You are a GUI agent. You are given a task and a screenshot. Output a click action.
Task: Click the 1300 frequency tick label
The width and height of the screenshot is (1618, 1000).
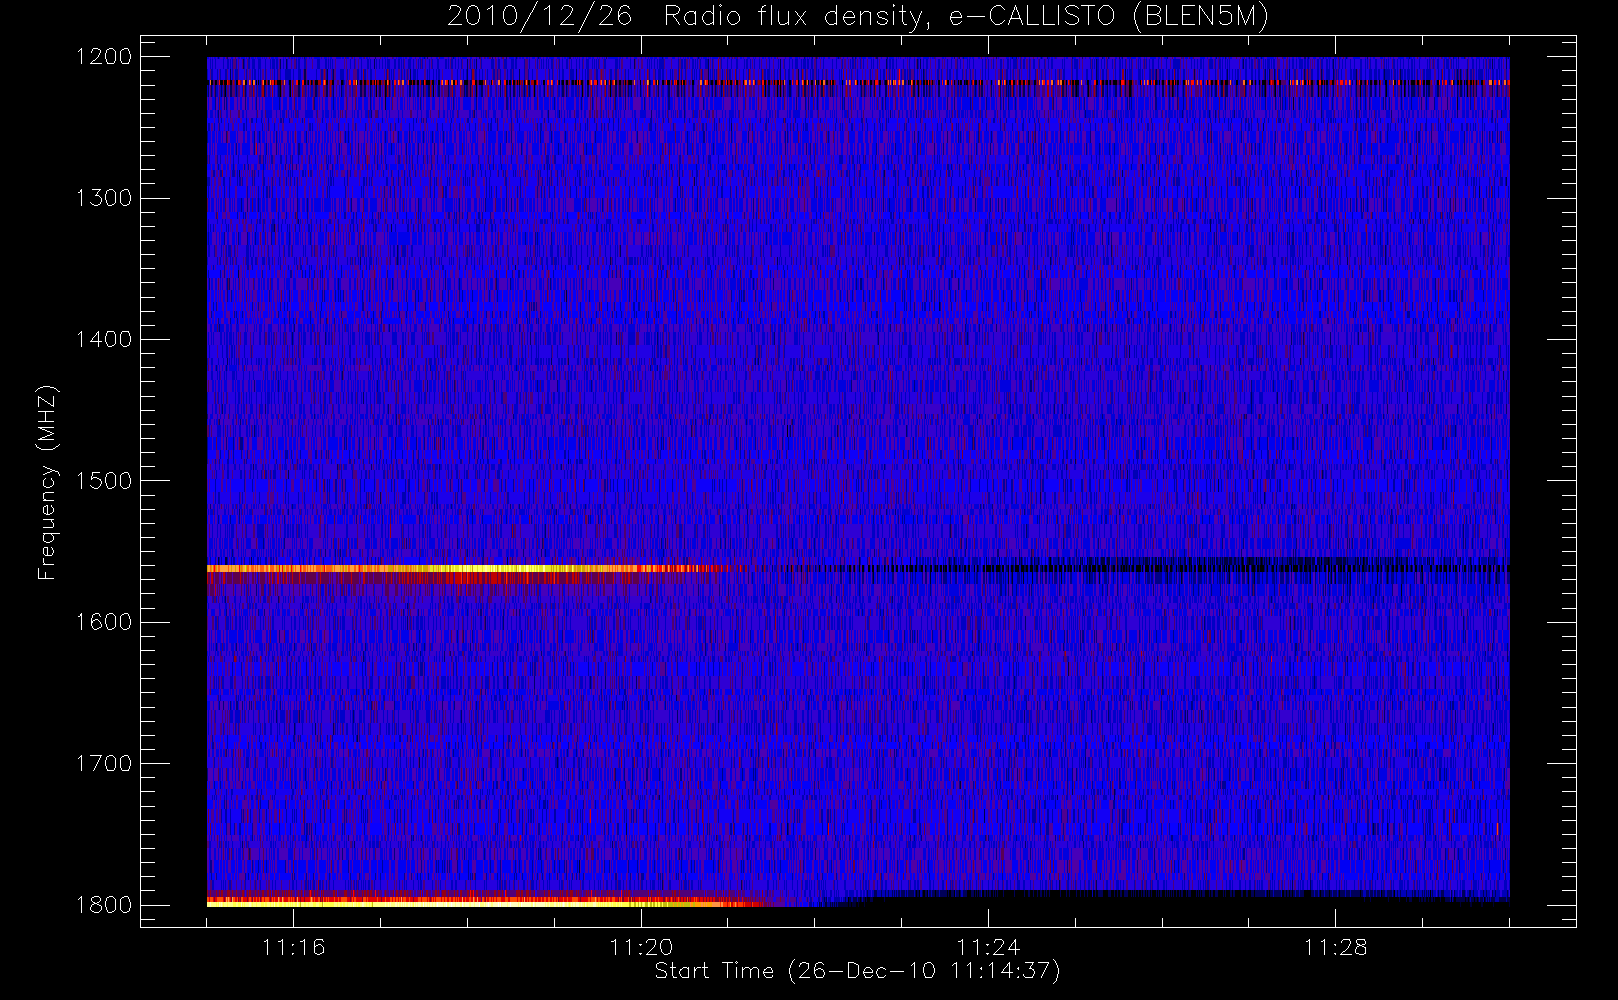104,198
